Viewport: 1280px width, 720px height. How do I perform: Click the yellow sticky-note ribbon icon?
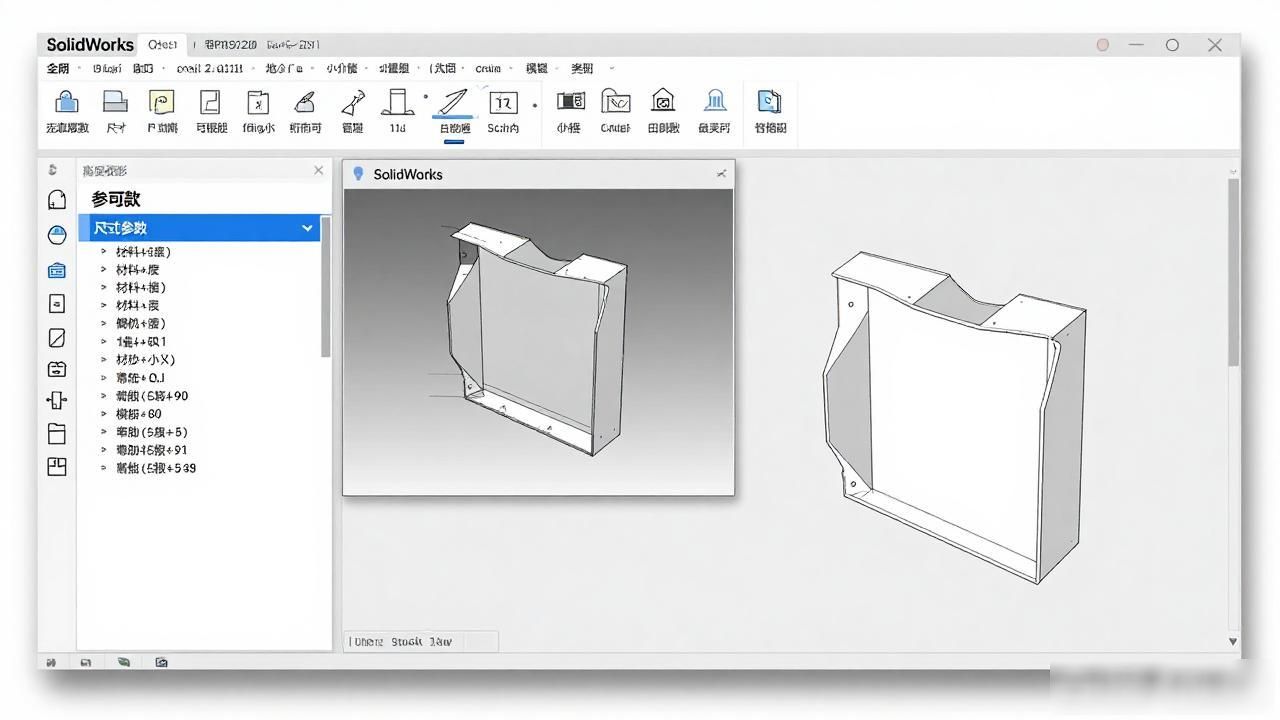[162, 102]
